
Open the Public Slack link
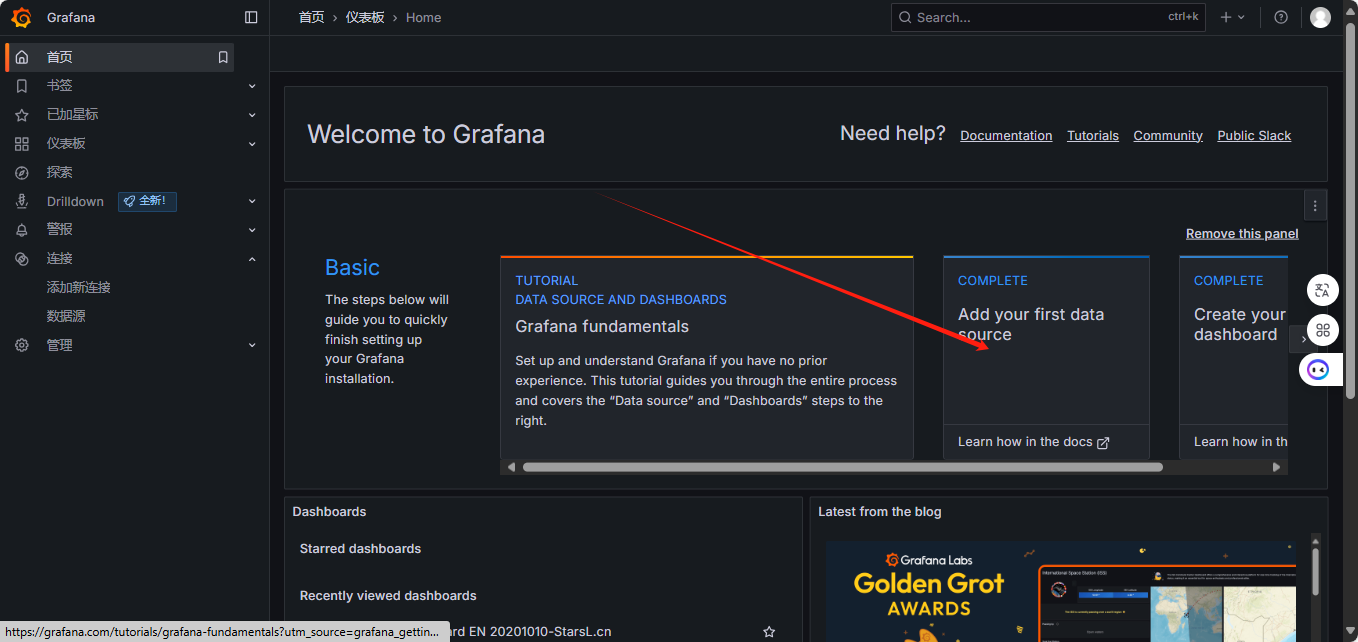click(1254, 136)
